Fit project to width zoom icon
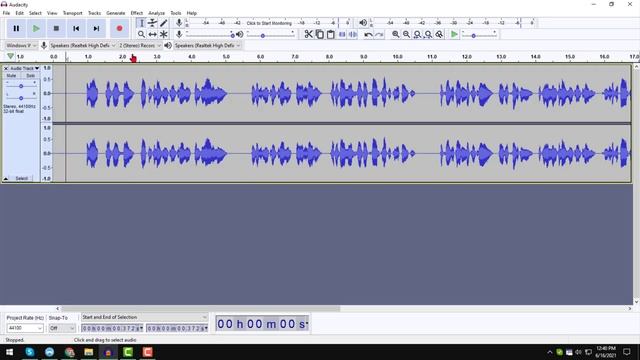The height and width of the screenshot is (360, 640). [428, 34]
